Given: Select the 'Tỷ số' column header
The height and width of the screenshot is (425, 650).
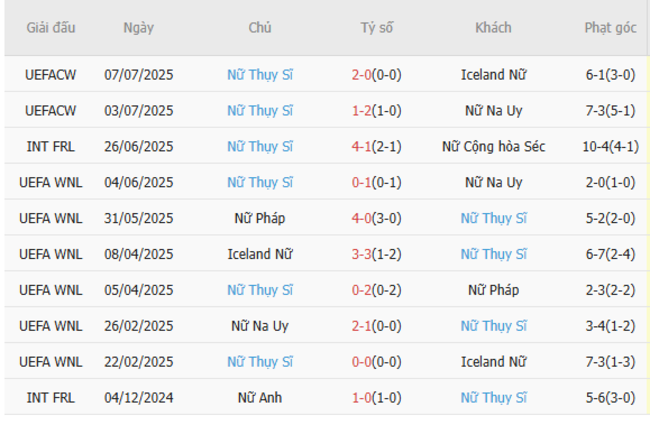Looking at the screenshot, I should click(x=376, y=28).
